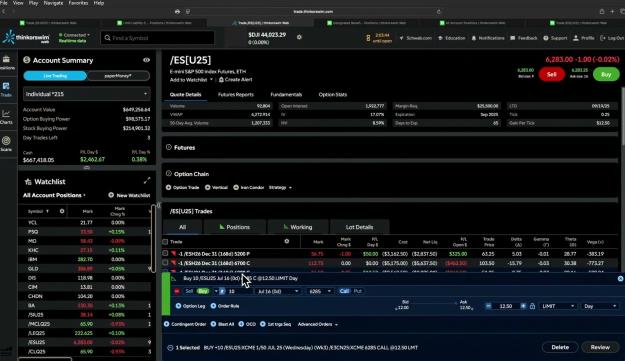Image resolution: width=625 pixels, height=361 pixels.
Task: Open the Charts sidebar icon
Action: (x=6, y=117)
